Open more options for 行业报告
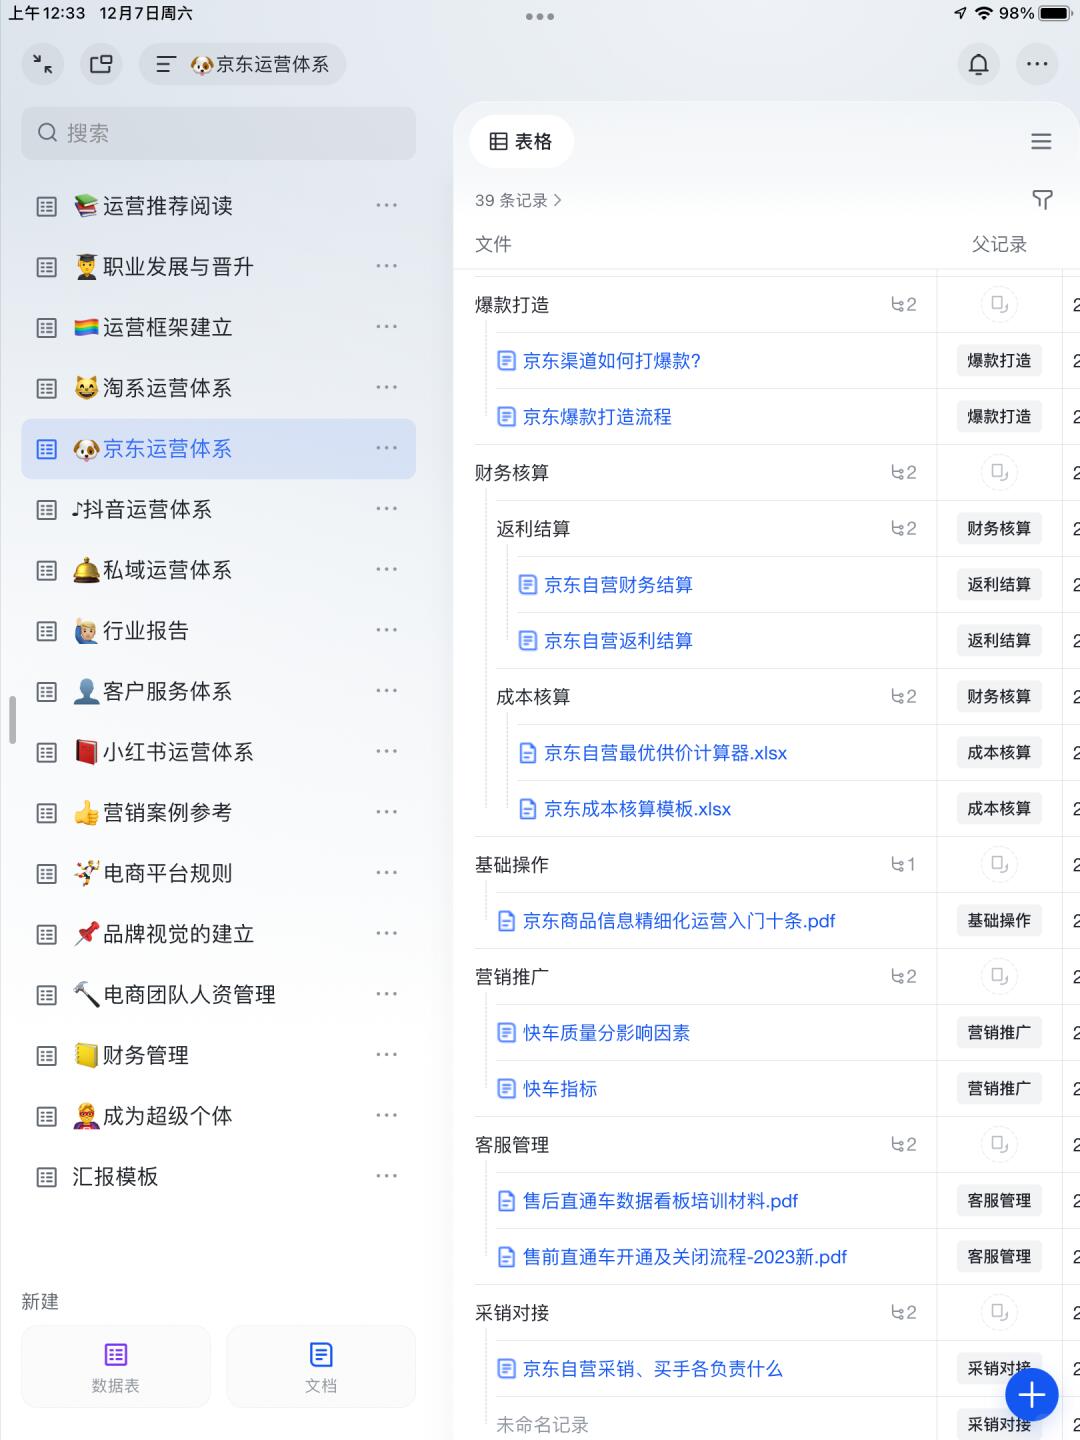The width and height of the screenshot is (1080, 1440). tap(387, 630)
